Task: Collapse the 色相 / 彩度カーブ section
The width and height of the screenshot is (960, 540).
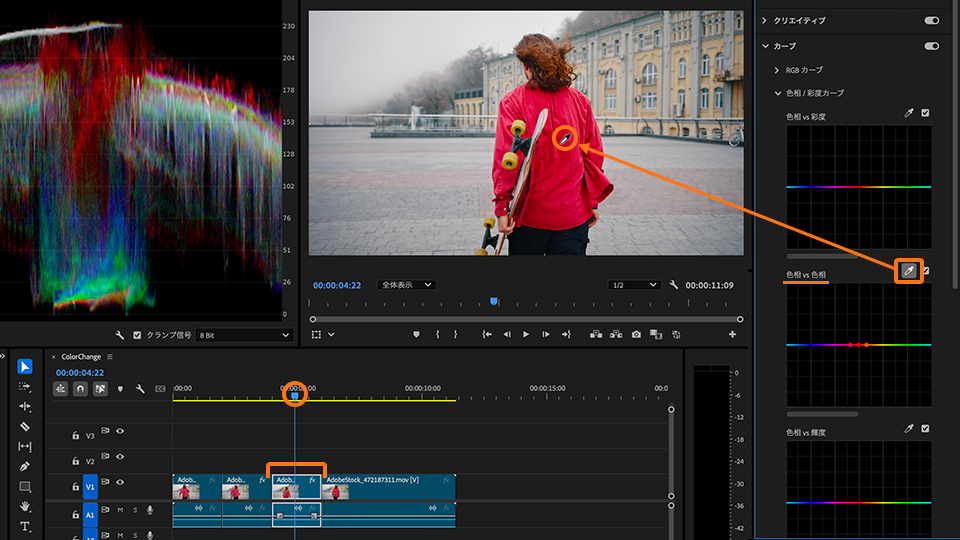Action: point(778,93)
